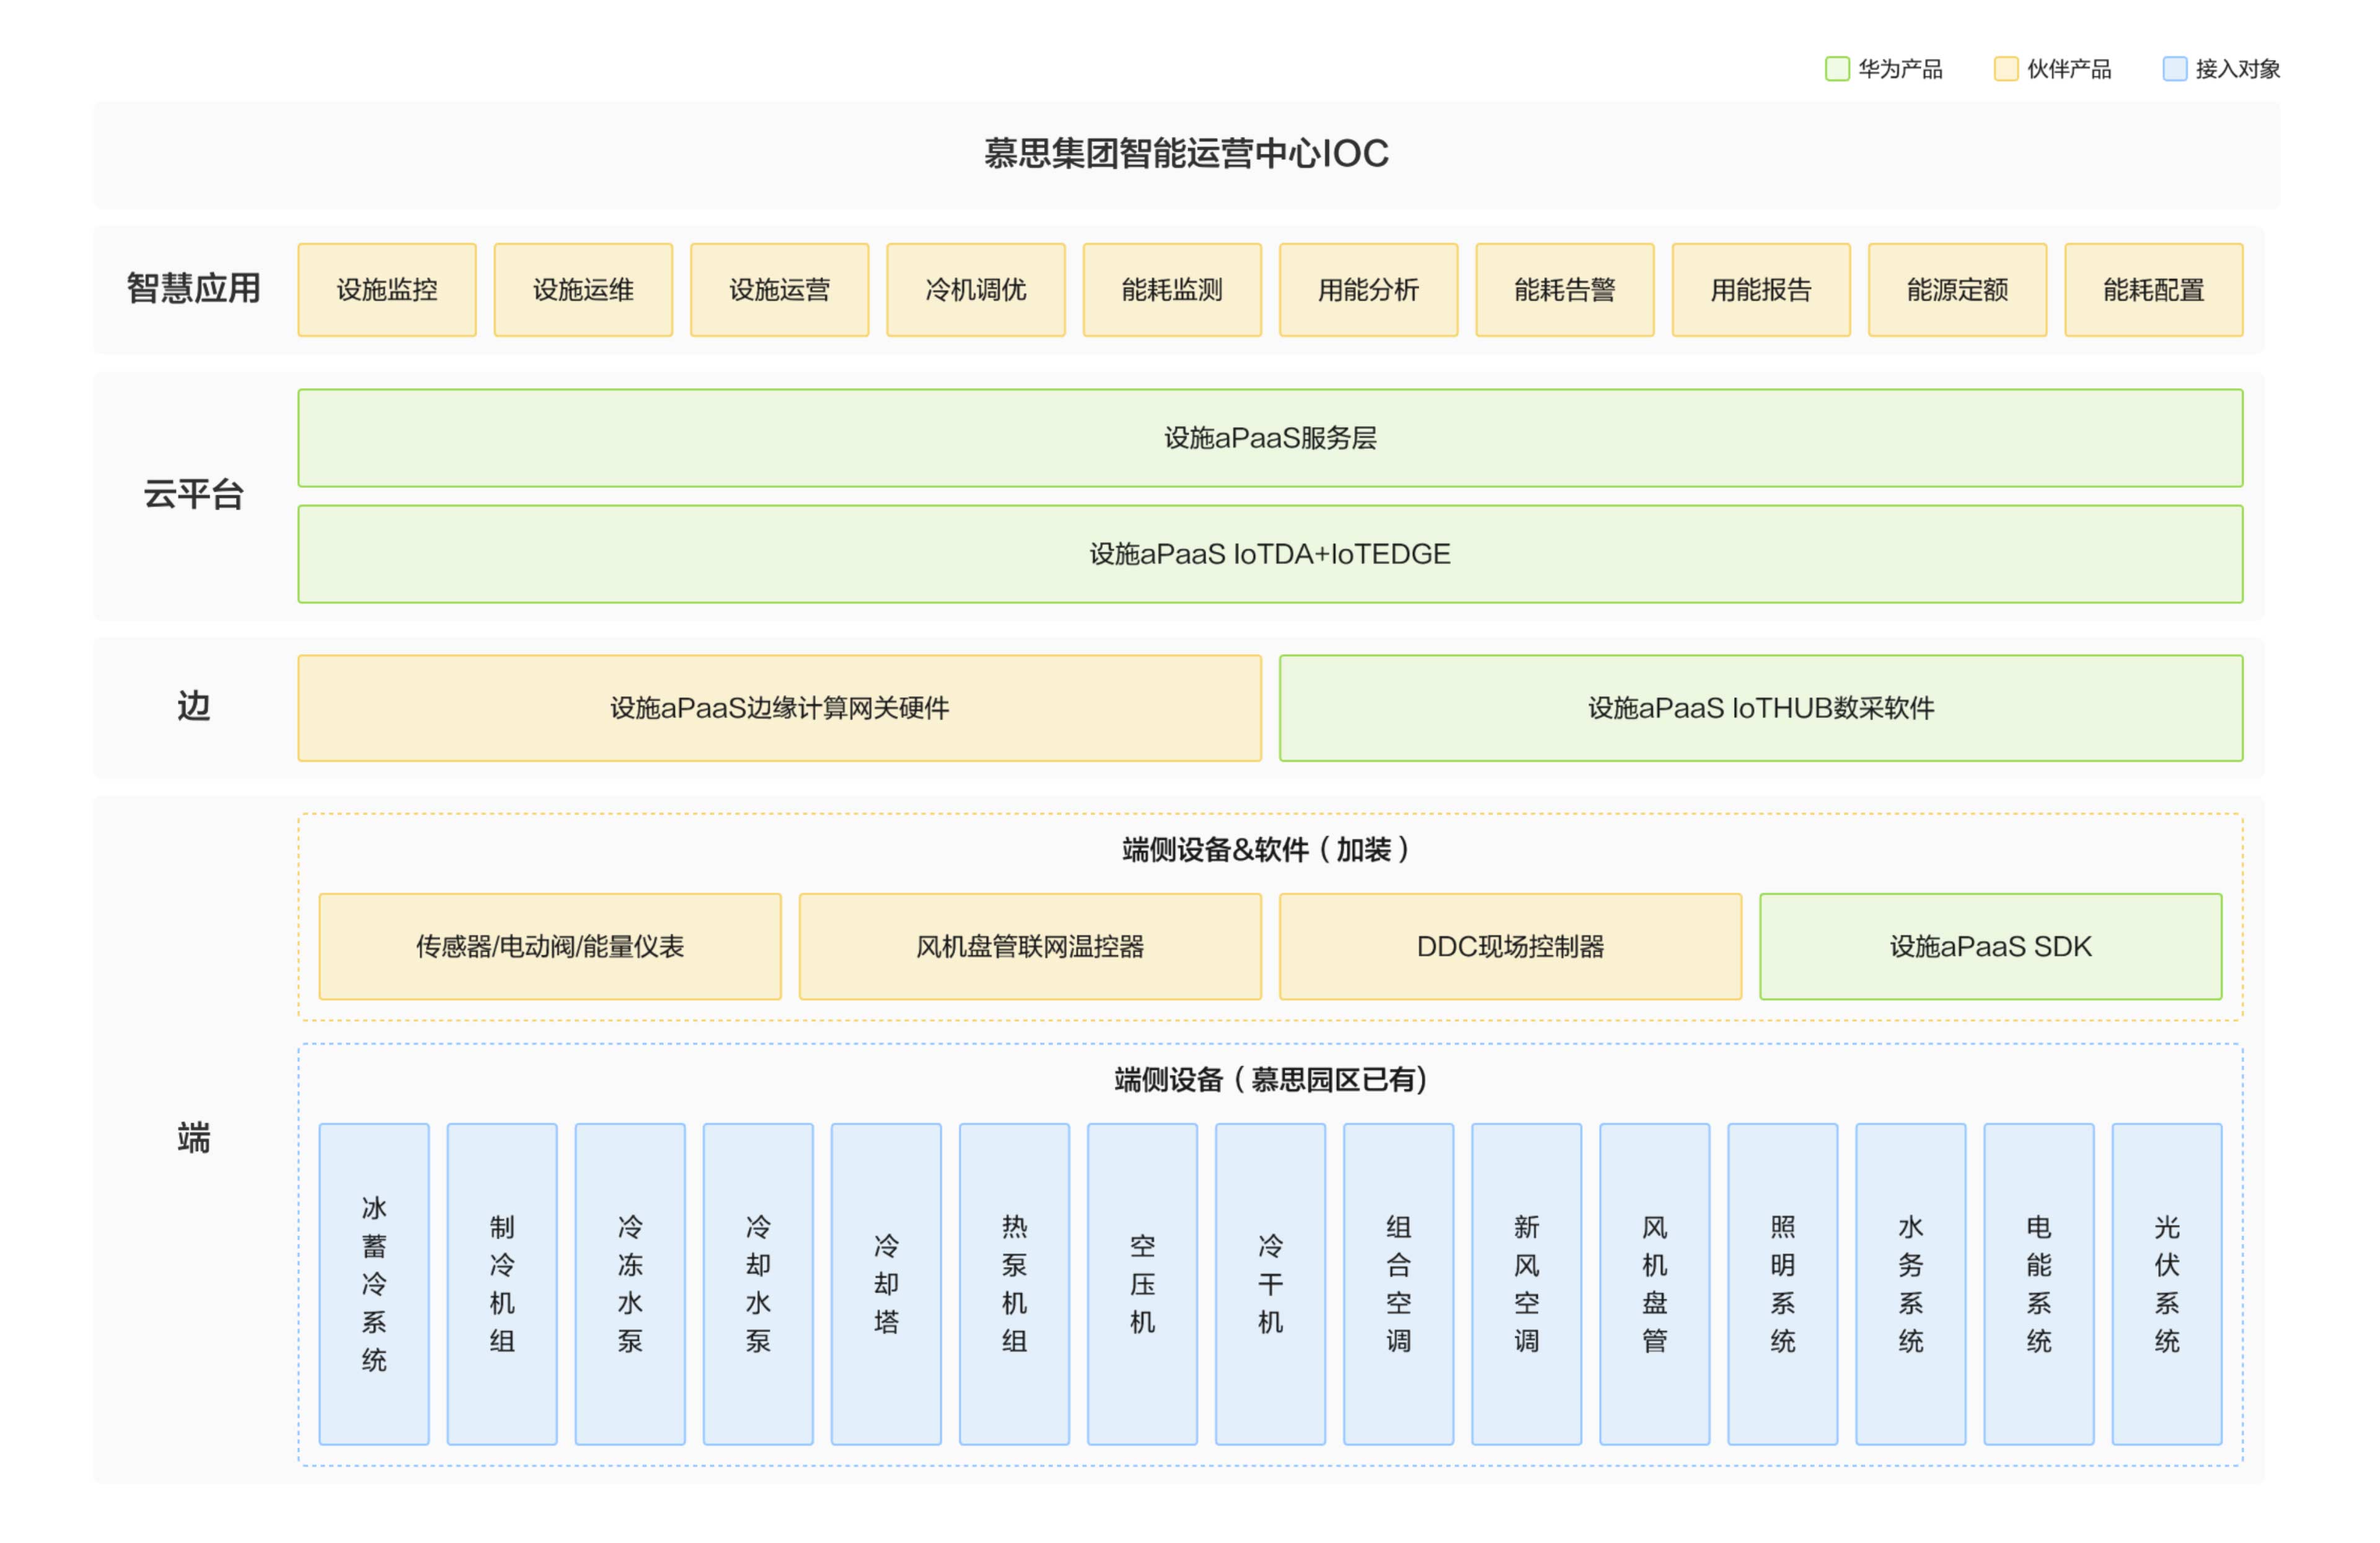Click 设施aPaaS IoTHUB数采软件 block
Viewport: 2380px width, 1543px height.
(1761, 708)
